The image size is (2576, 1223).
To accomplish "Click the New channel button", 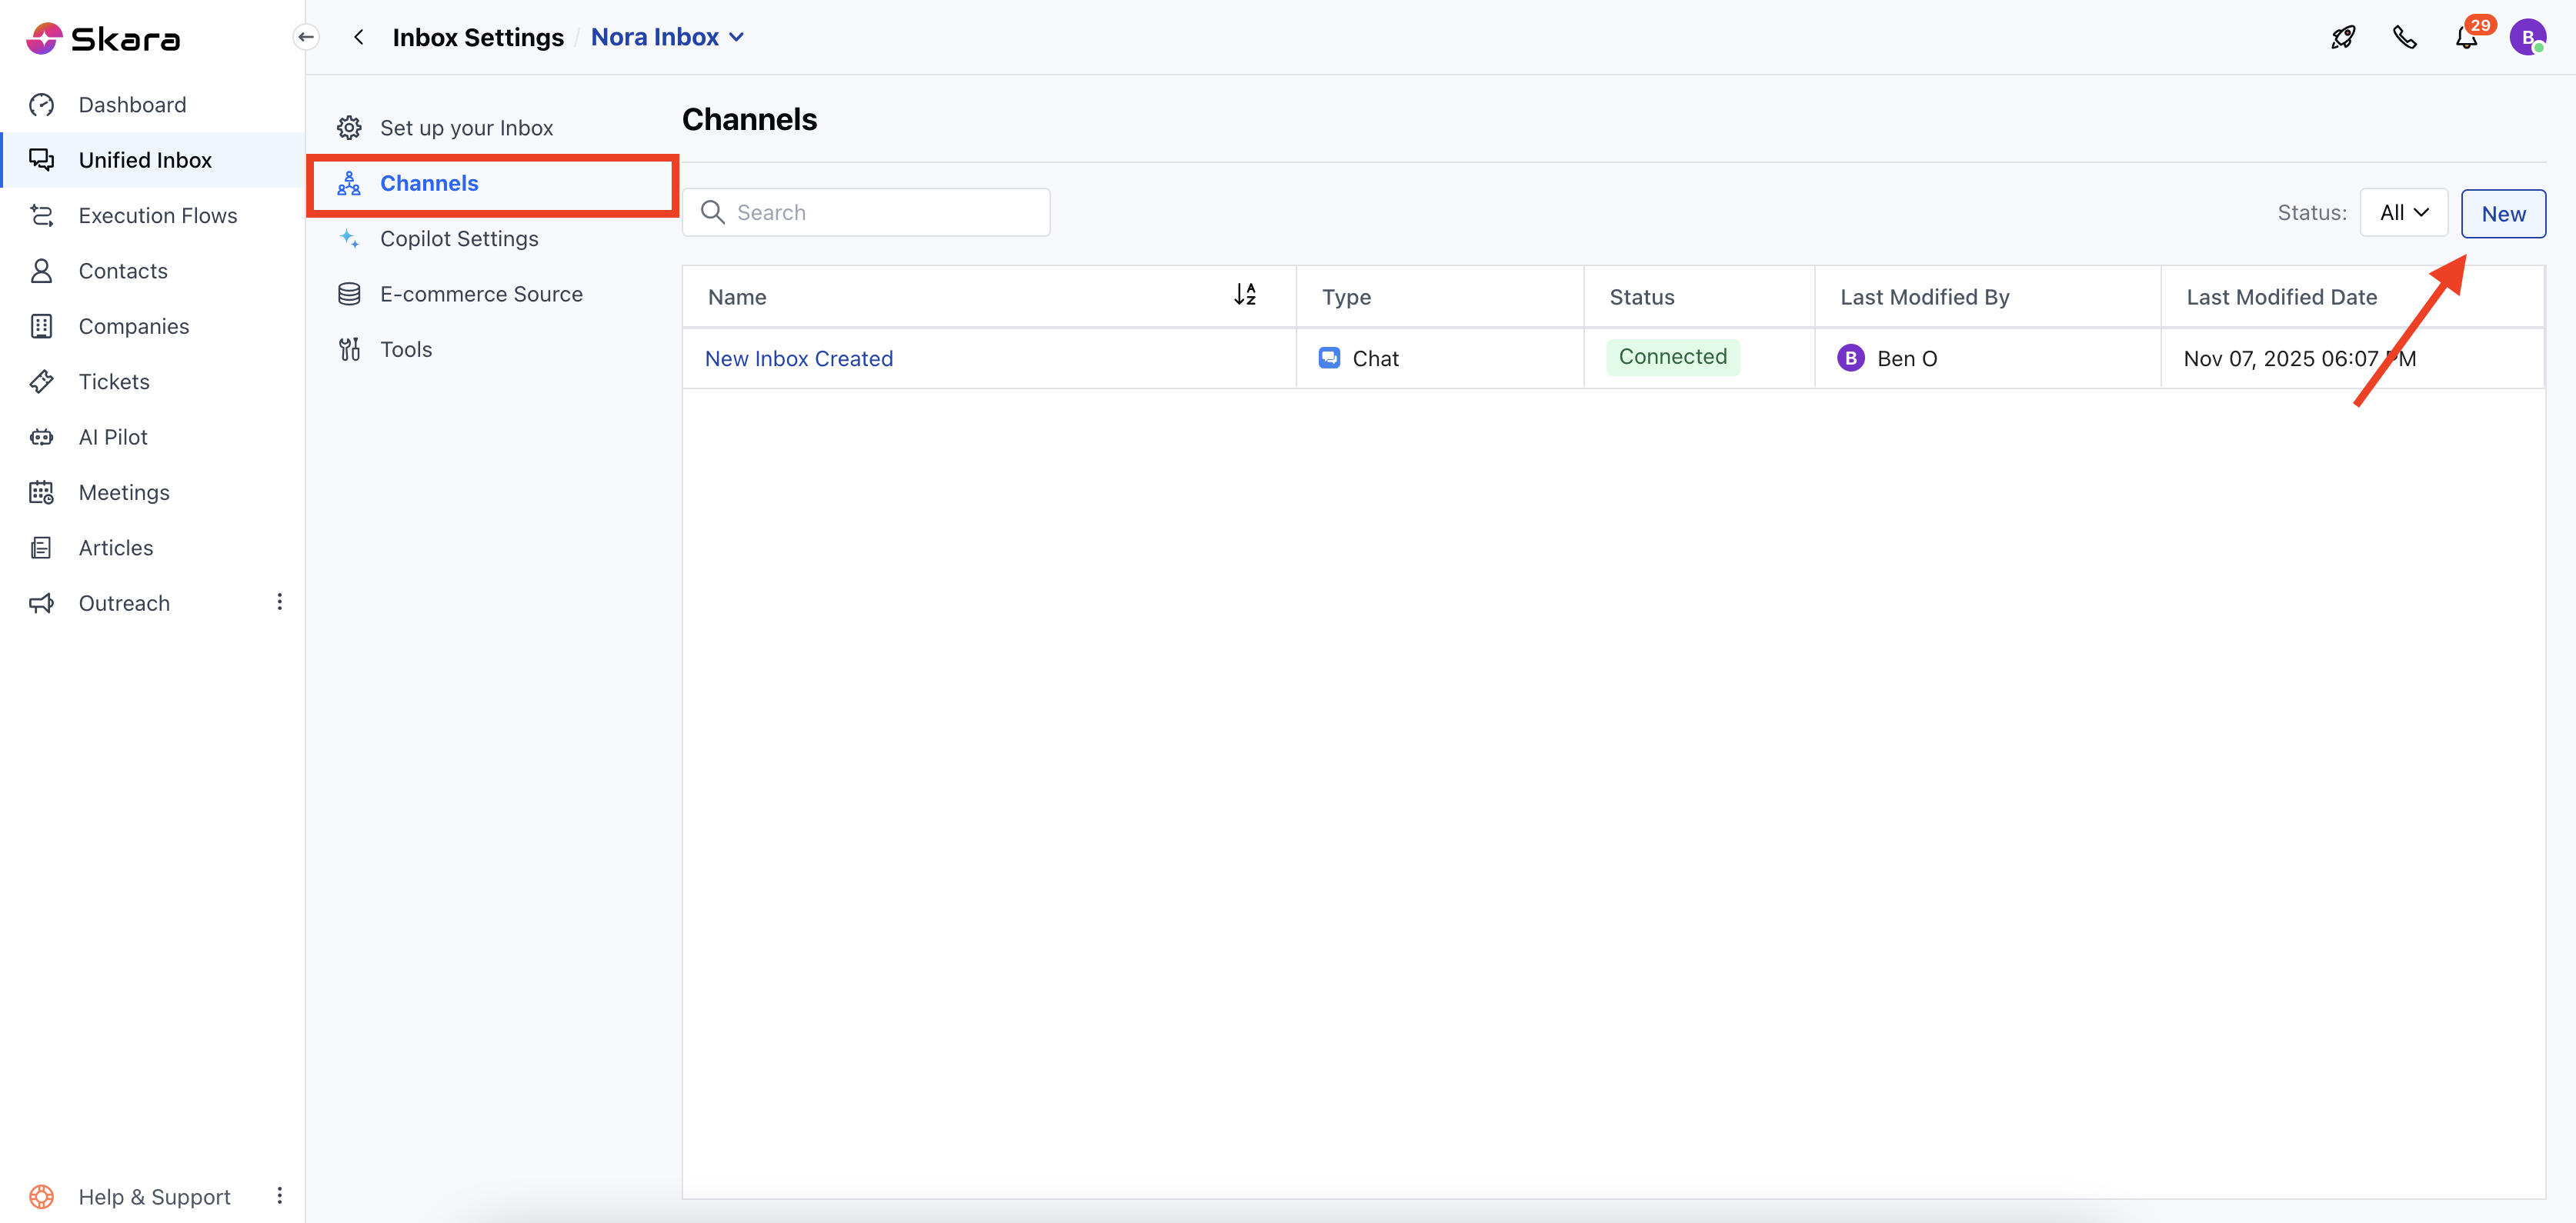I will point(2502,214).
